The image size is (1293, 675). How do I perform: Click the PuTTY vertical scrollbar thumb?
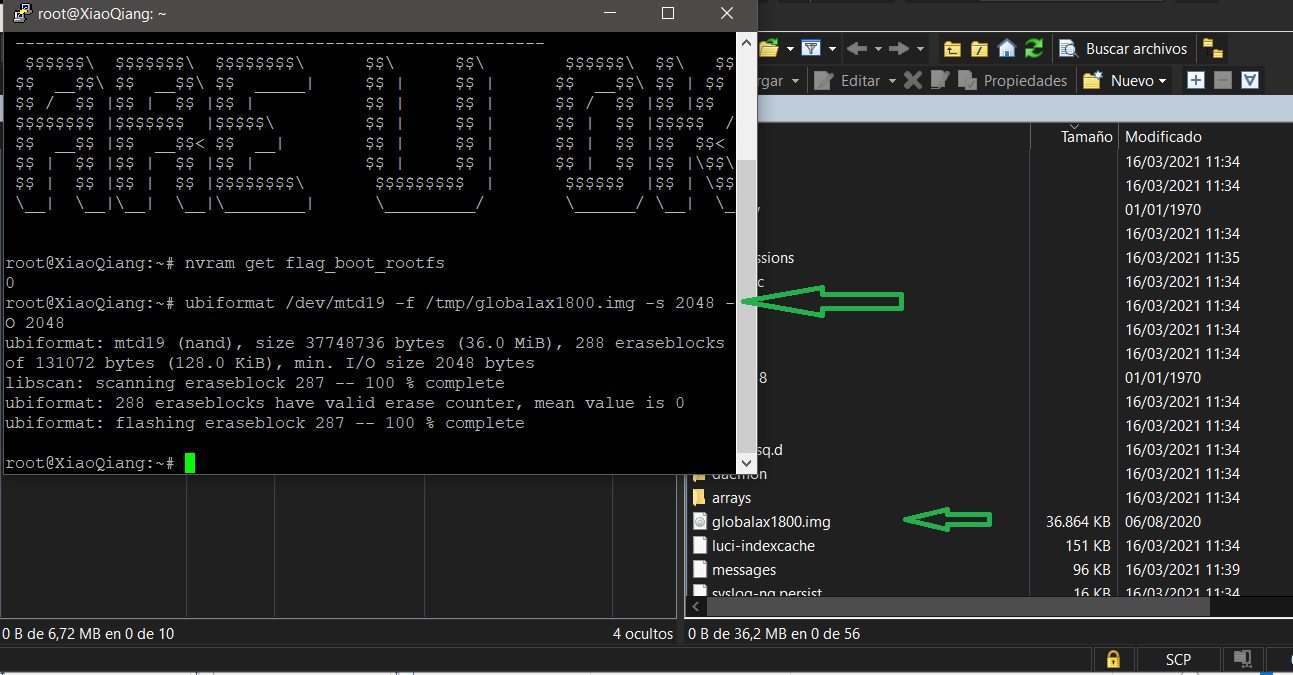point(747,305)
